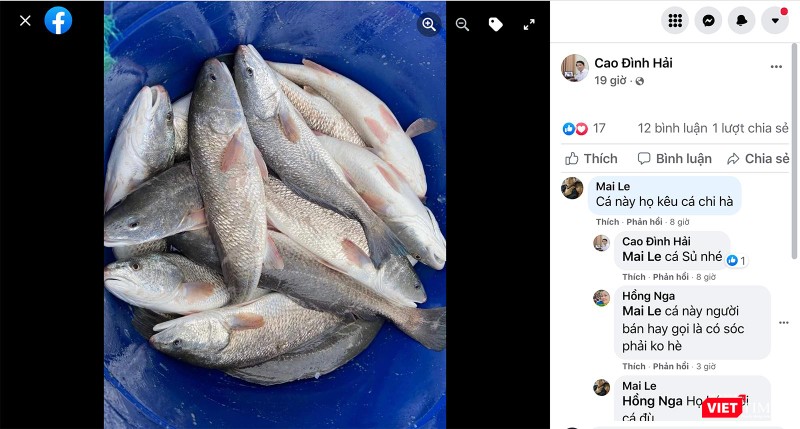Toggle Thích on the post
Screen dimensions: 800x429
(x=591, y=159)
